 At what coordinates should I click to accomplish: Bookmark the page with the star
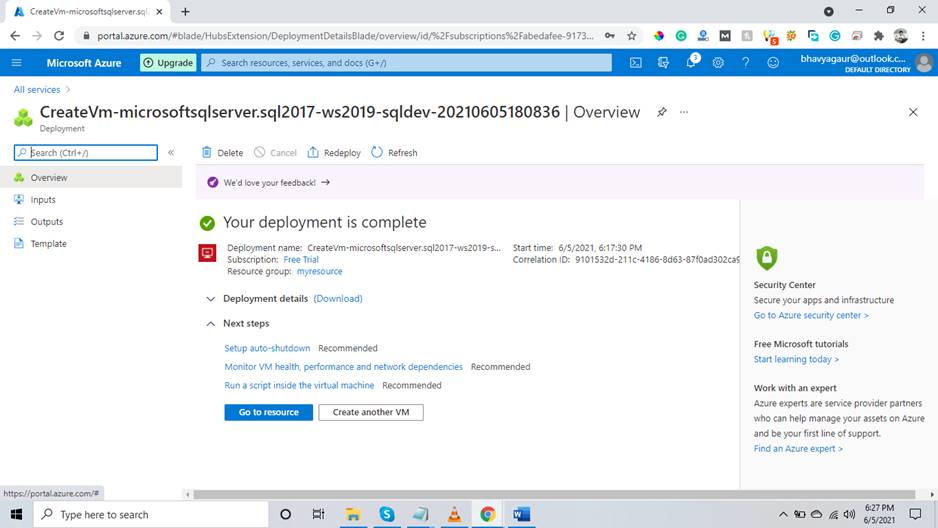[631, 36]
